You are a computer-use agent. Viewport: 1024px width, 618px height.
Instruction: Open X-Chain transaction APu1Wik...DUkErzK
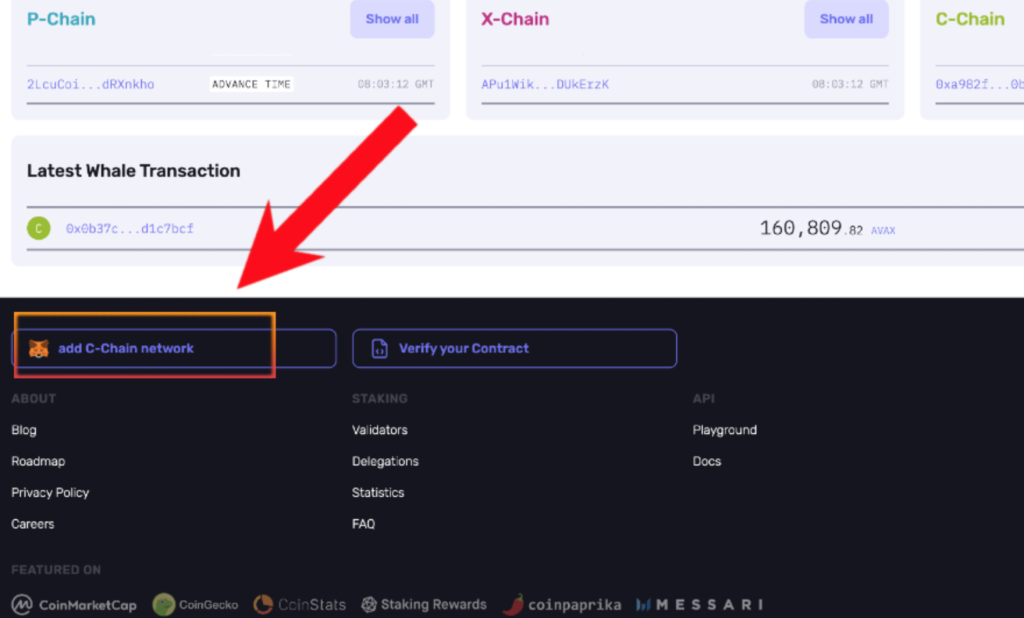545,84
